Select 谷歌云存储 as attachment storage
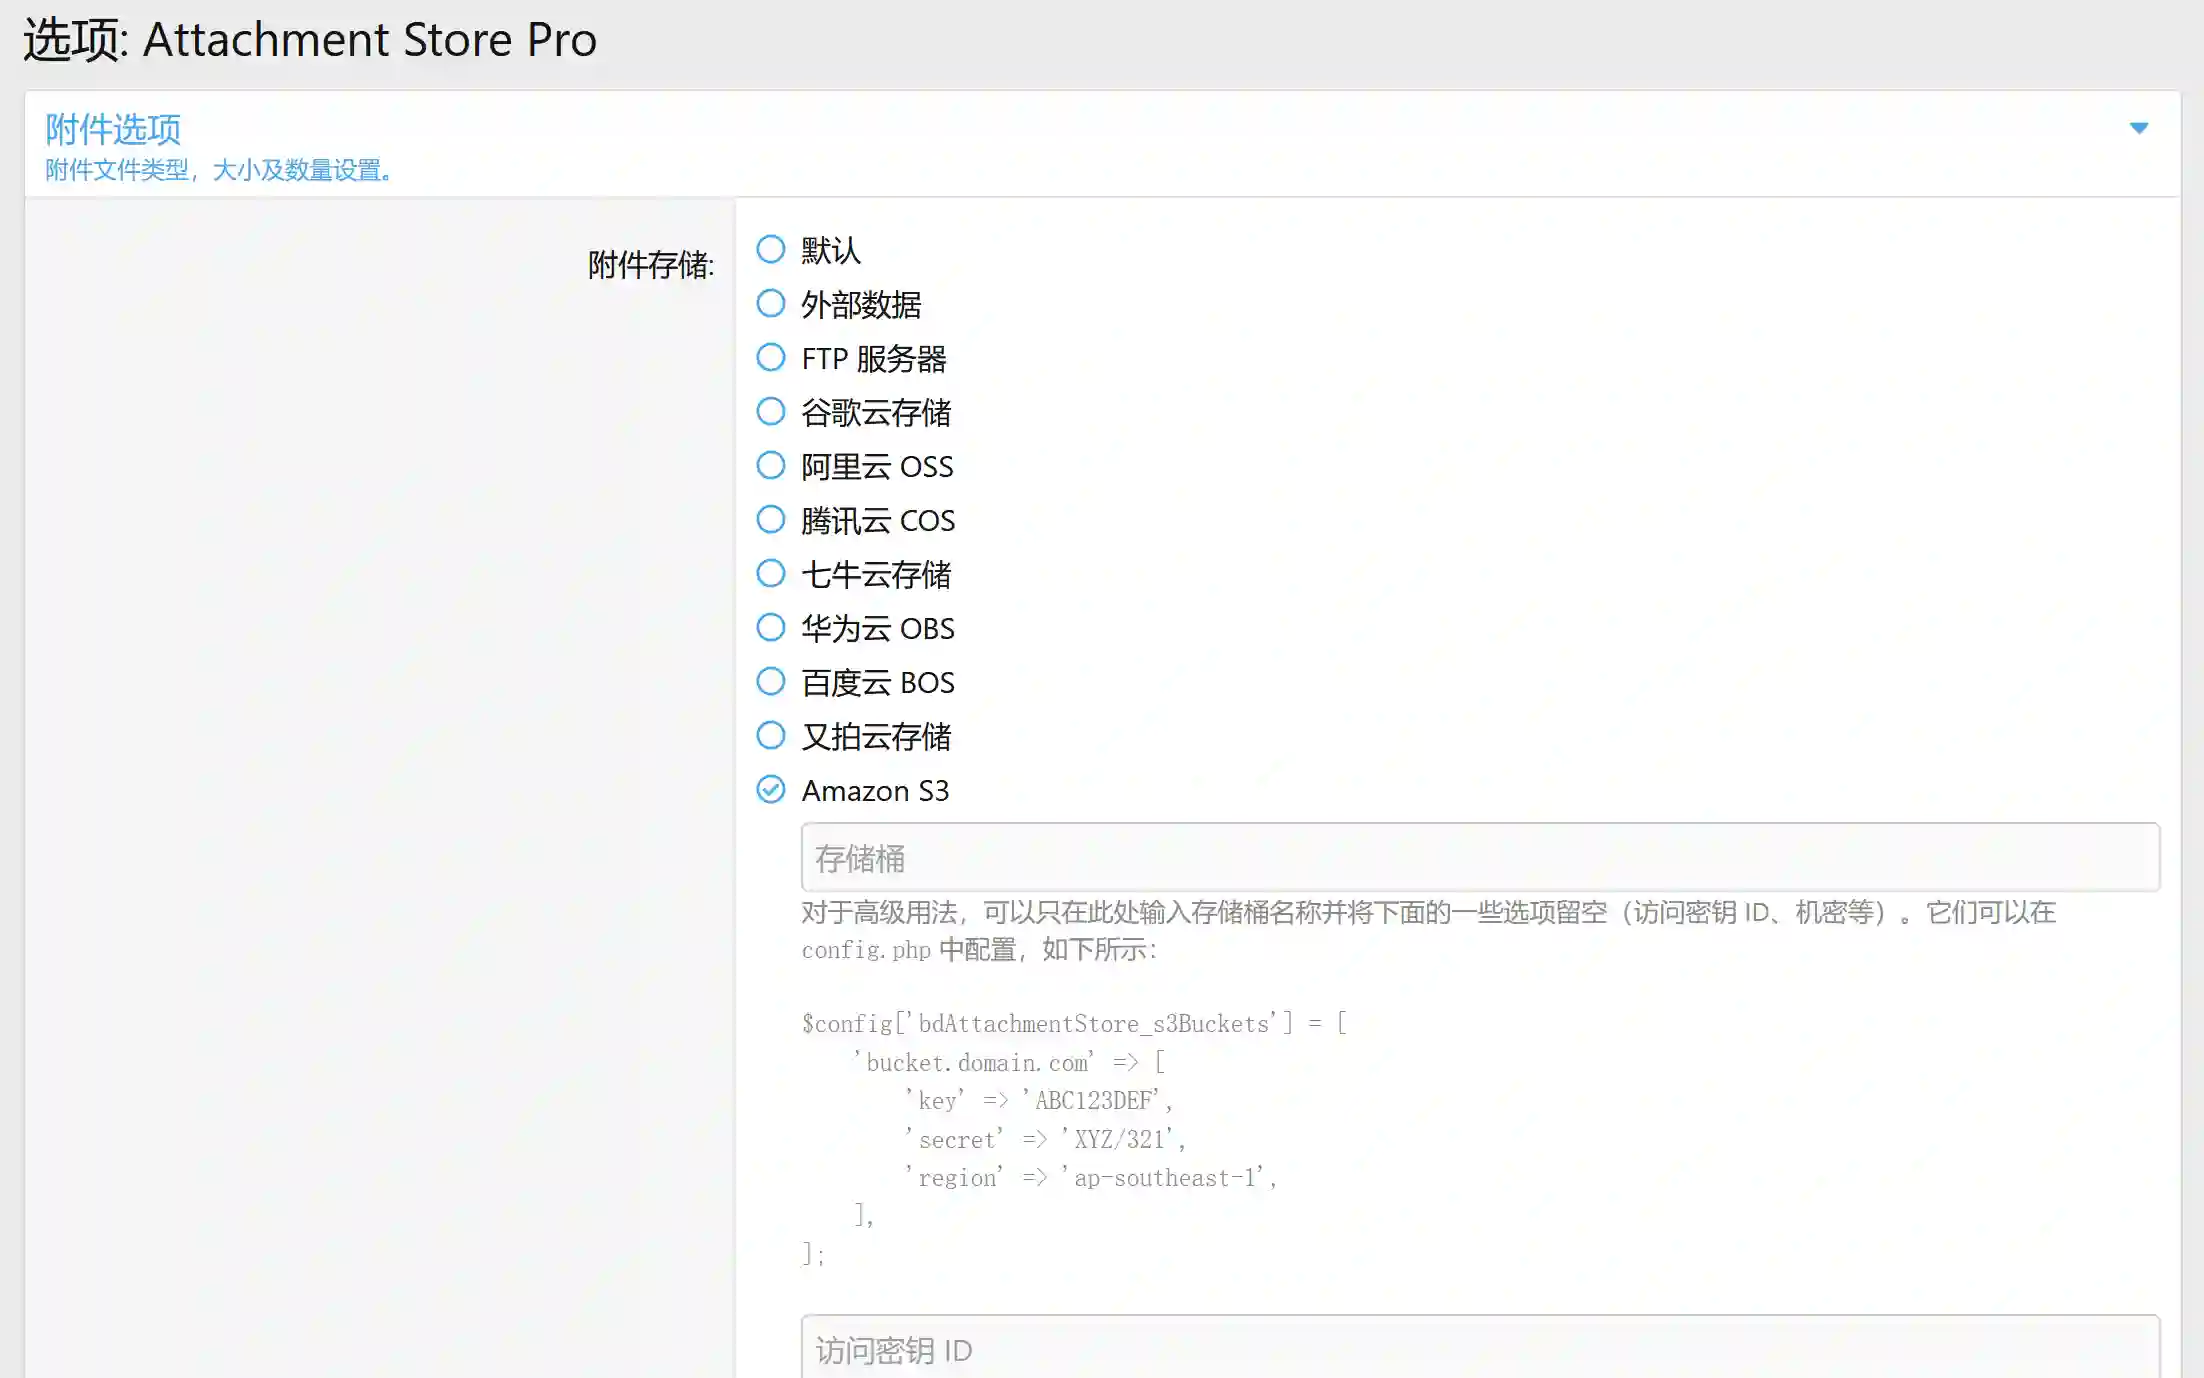The height and width of the screenshot is (1378, 2204). (x=770, y=411)
